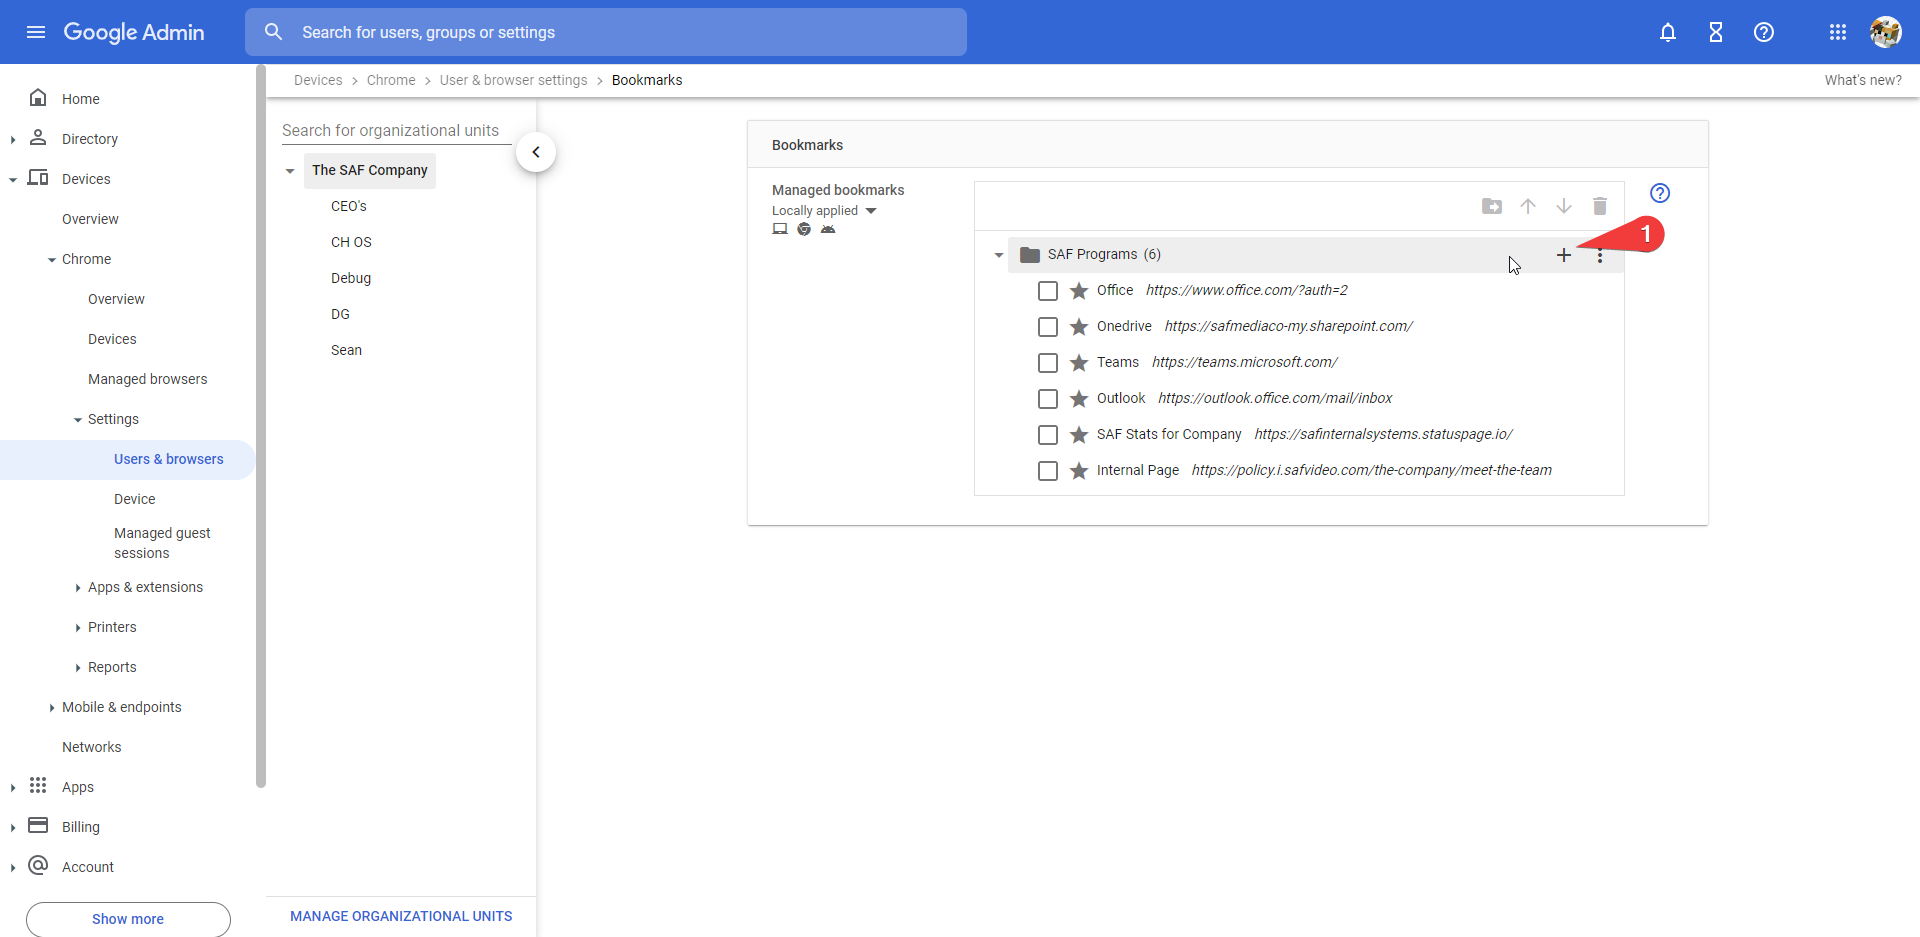The height and width of the screenshot is (937, 1920).
Task: Add a bookmark to SAF Programs
Action: (x=1564, y=255)
